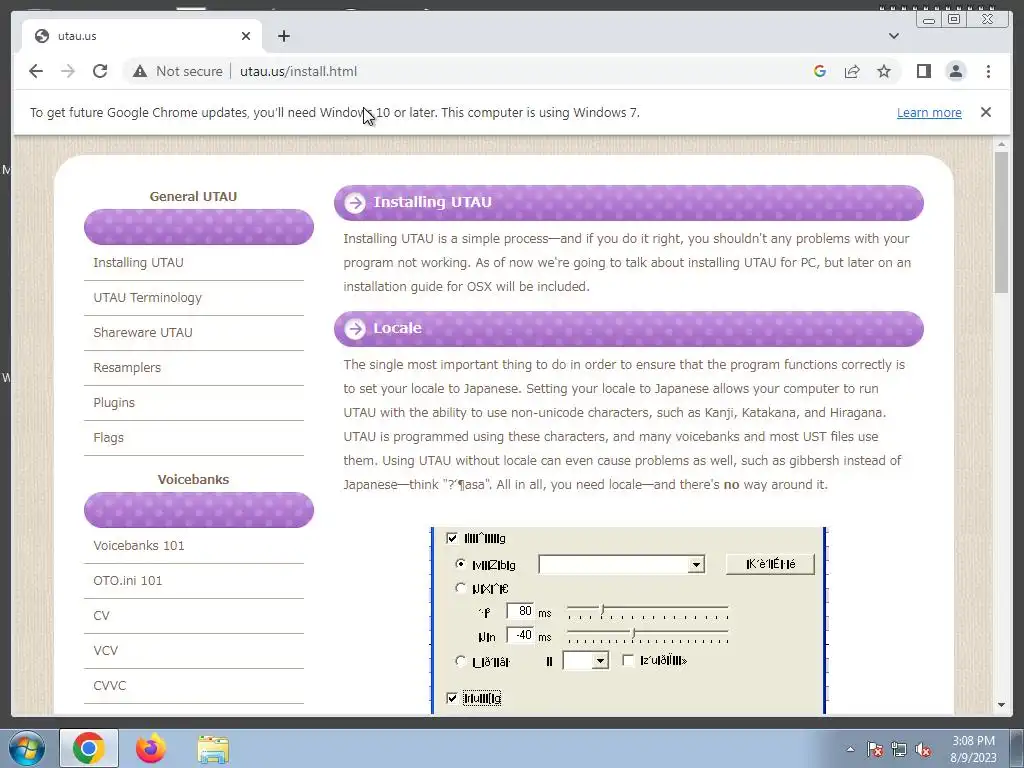The image size is (1024, 768).
Task: Open the tab search chevron
Action: click(x=893, y=36)
